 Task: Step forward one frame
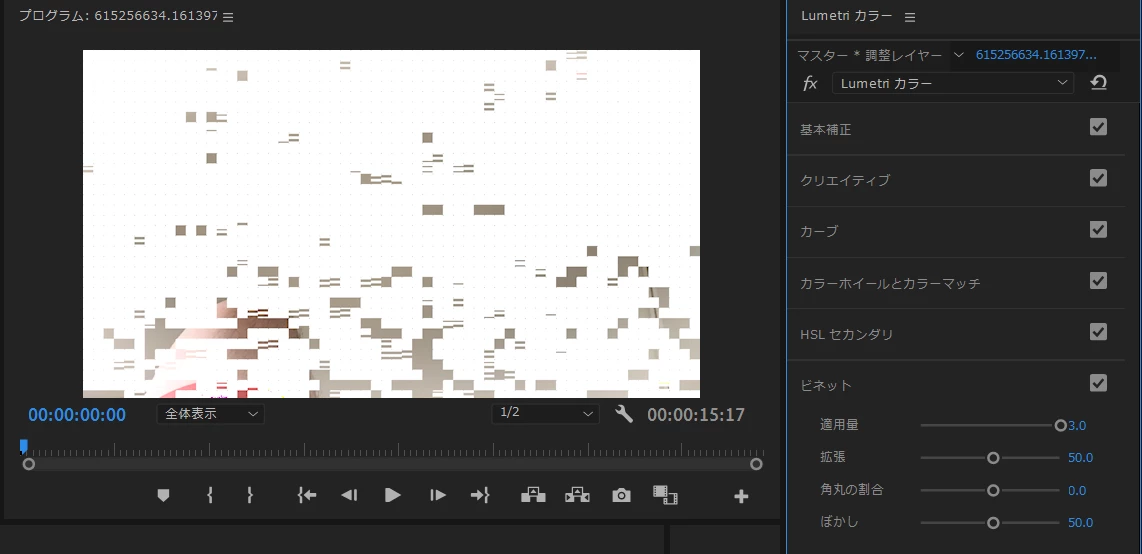click(x=438, y=496)
